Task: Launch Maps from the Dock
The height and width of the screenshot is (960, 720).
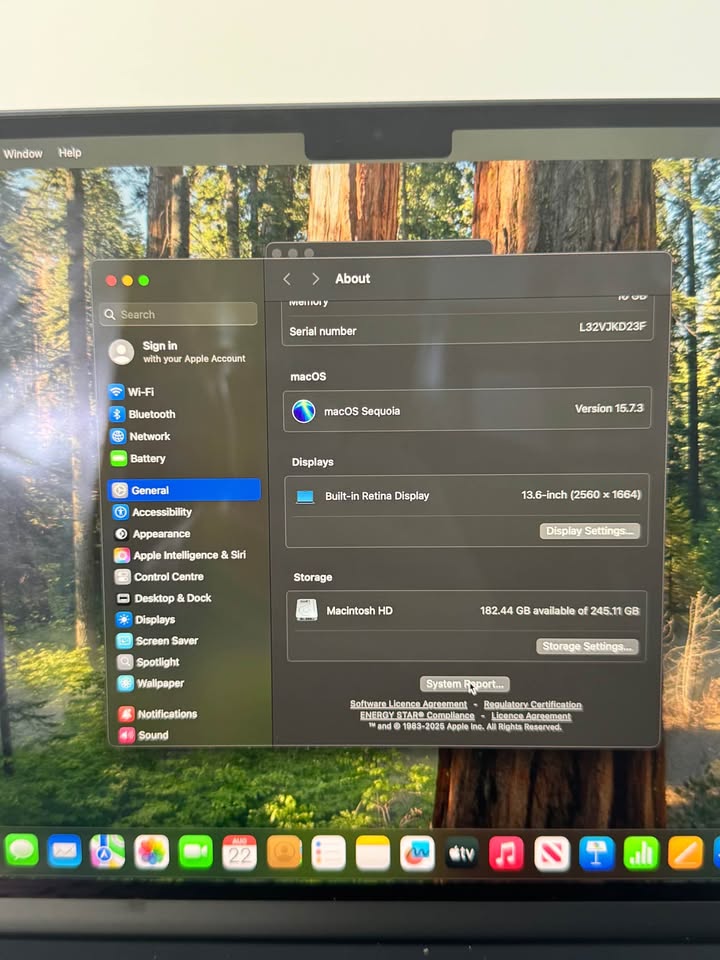Action: (x=107, y=852)
